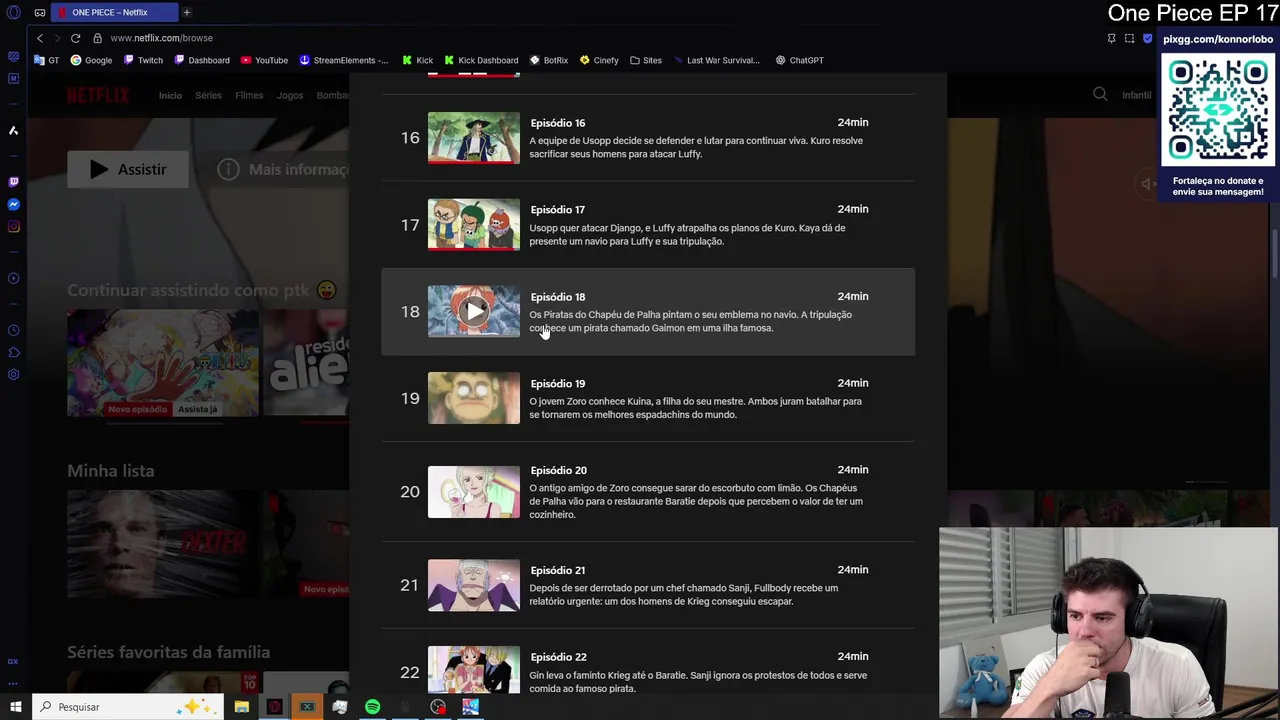This screenshot has width=1280, height=720.
Task: Select Episódio 20 thumbnail
Action: click(474, 492)
